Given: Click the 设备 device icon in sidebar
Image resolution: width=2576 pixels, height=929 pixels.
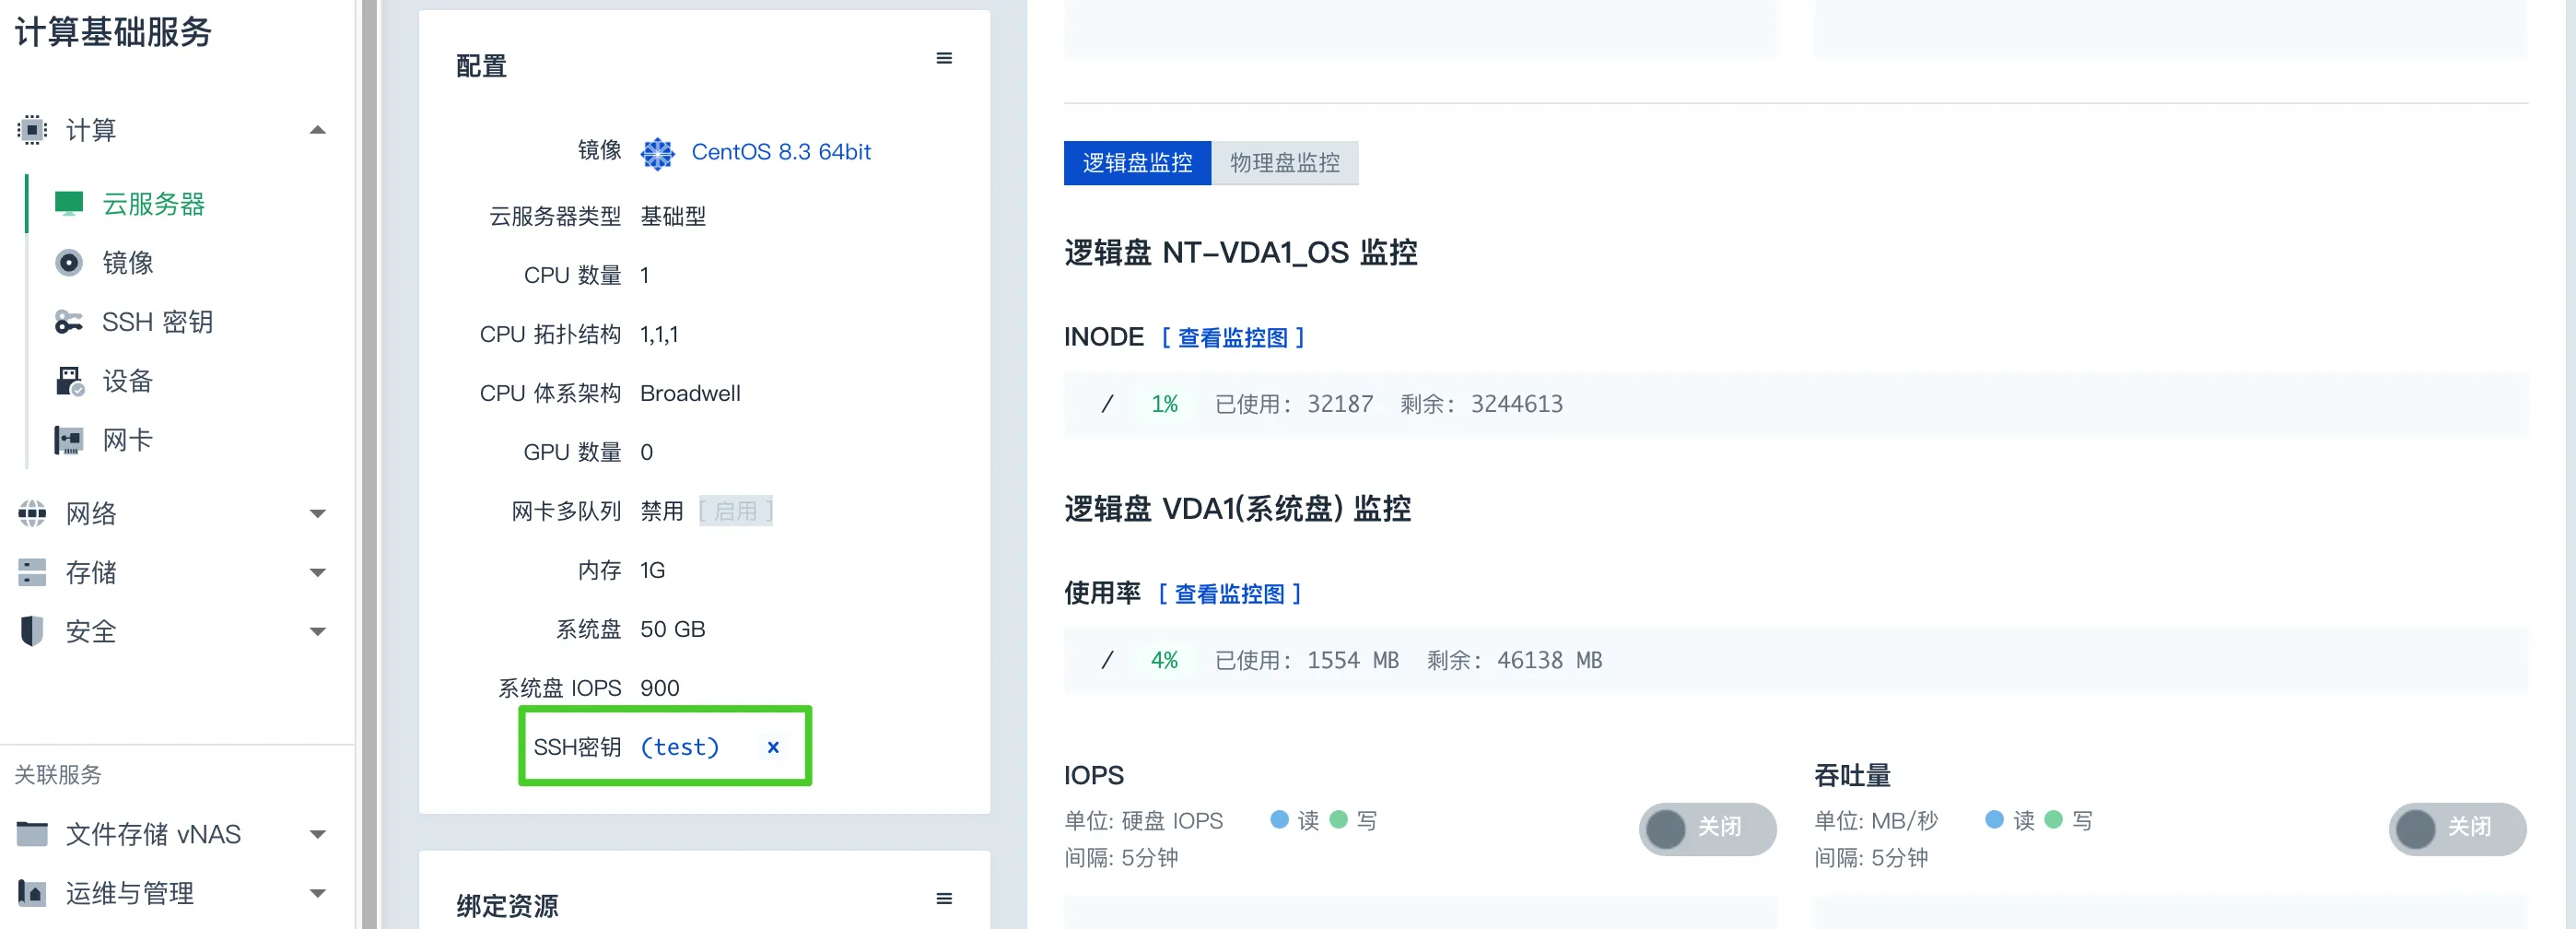Looking at the screenshot, I should [69, 381].
